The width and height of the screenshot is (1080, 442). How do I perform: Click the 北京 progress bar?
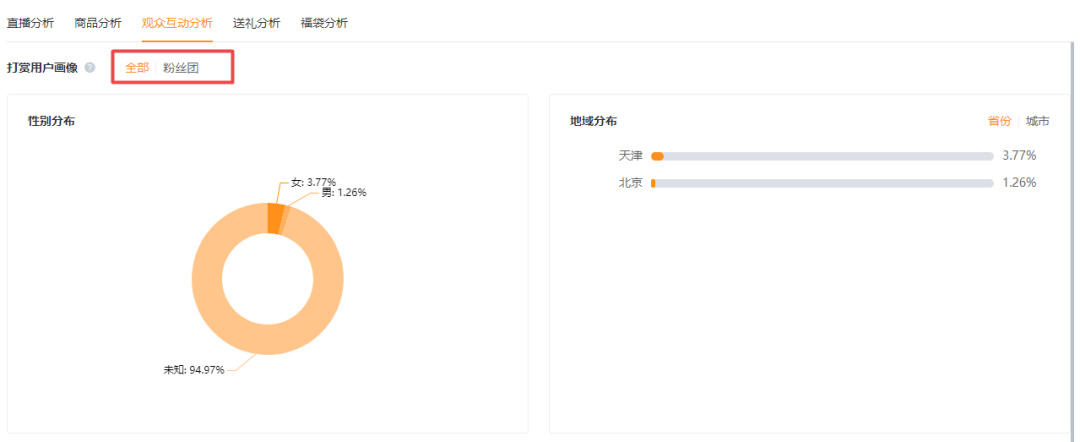tap(822, 183)
